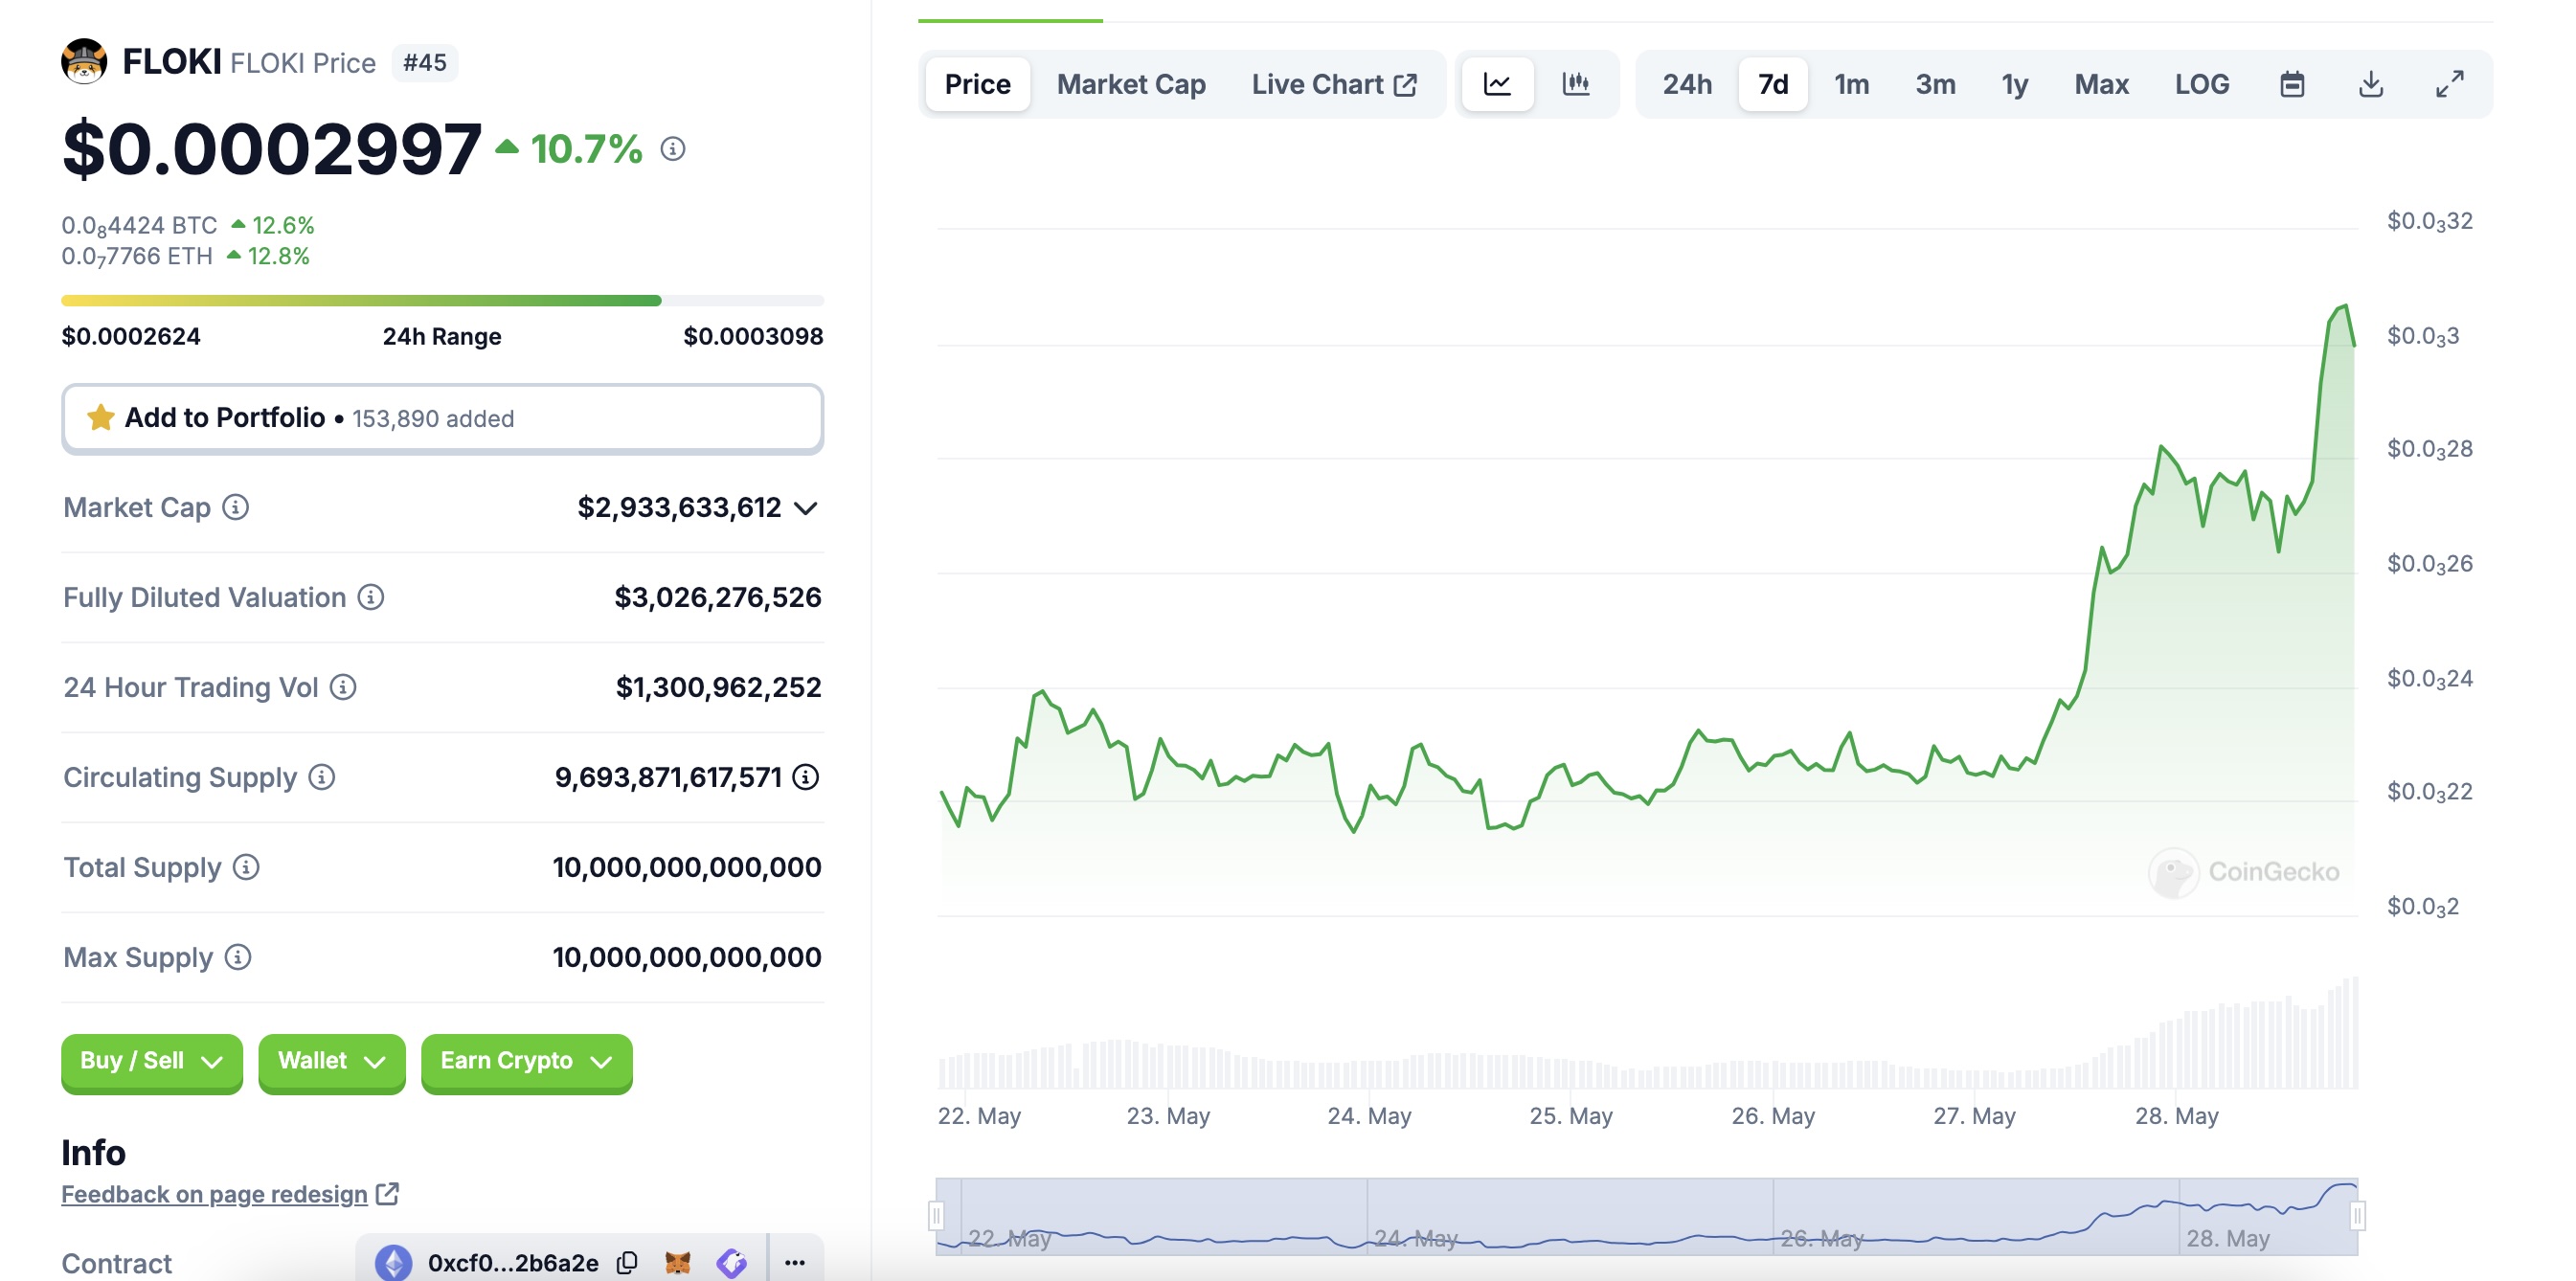The image size is (2576, 1281).
Task: Click the Total Supply info icon
Action: point(246,868)
